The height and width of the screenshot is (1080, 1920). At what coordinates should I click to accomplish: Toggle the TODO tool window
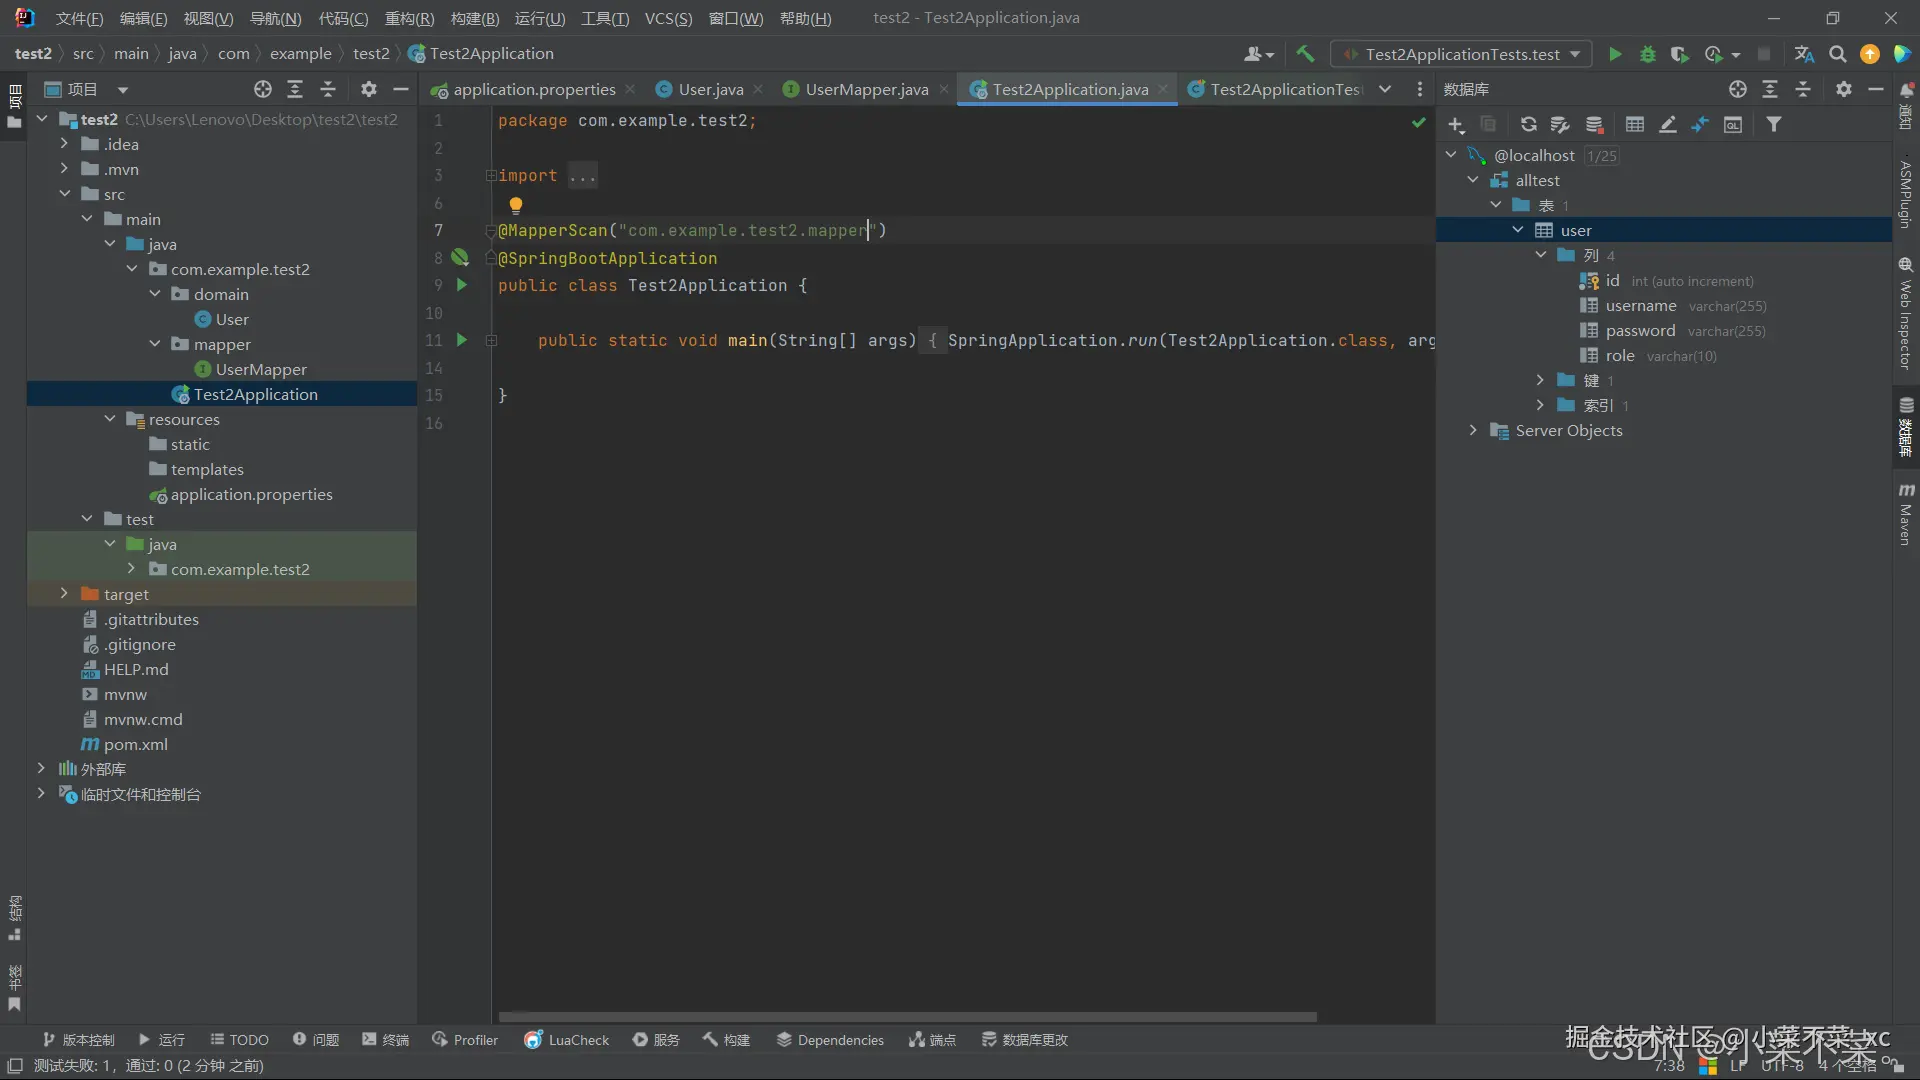(x=239, y=1040)
